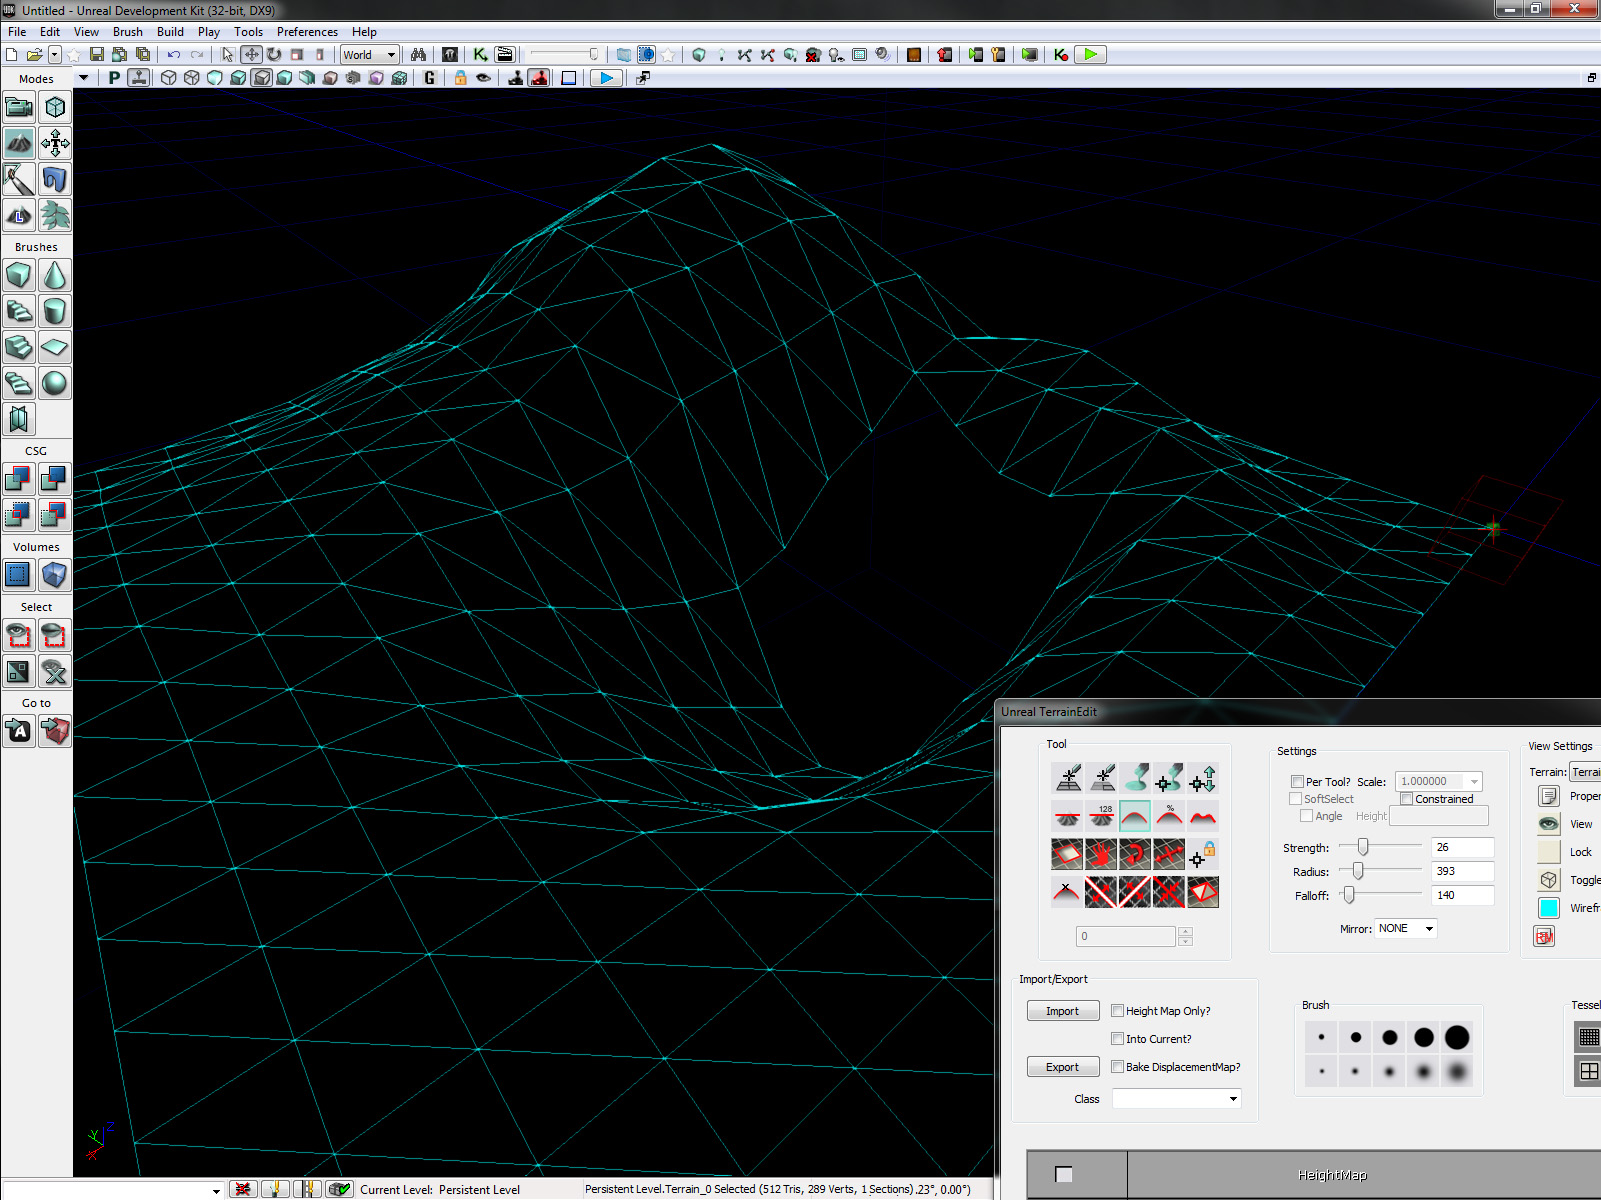Toggle the lock selected actors padlock
The height and width of the screenshot is (1200, 1601).
point(460,78)
